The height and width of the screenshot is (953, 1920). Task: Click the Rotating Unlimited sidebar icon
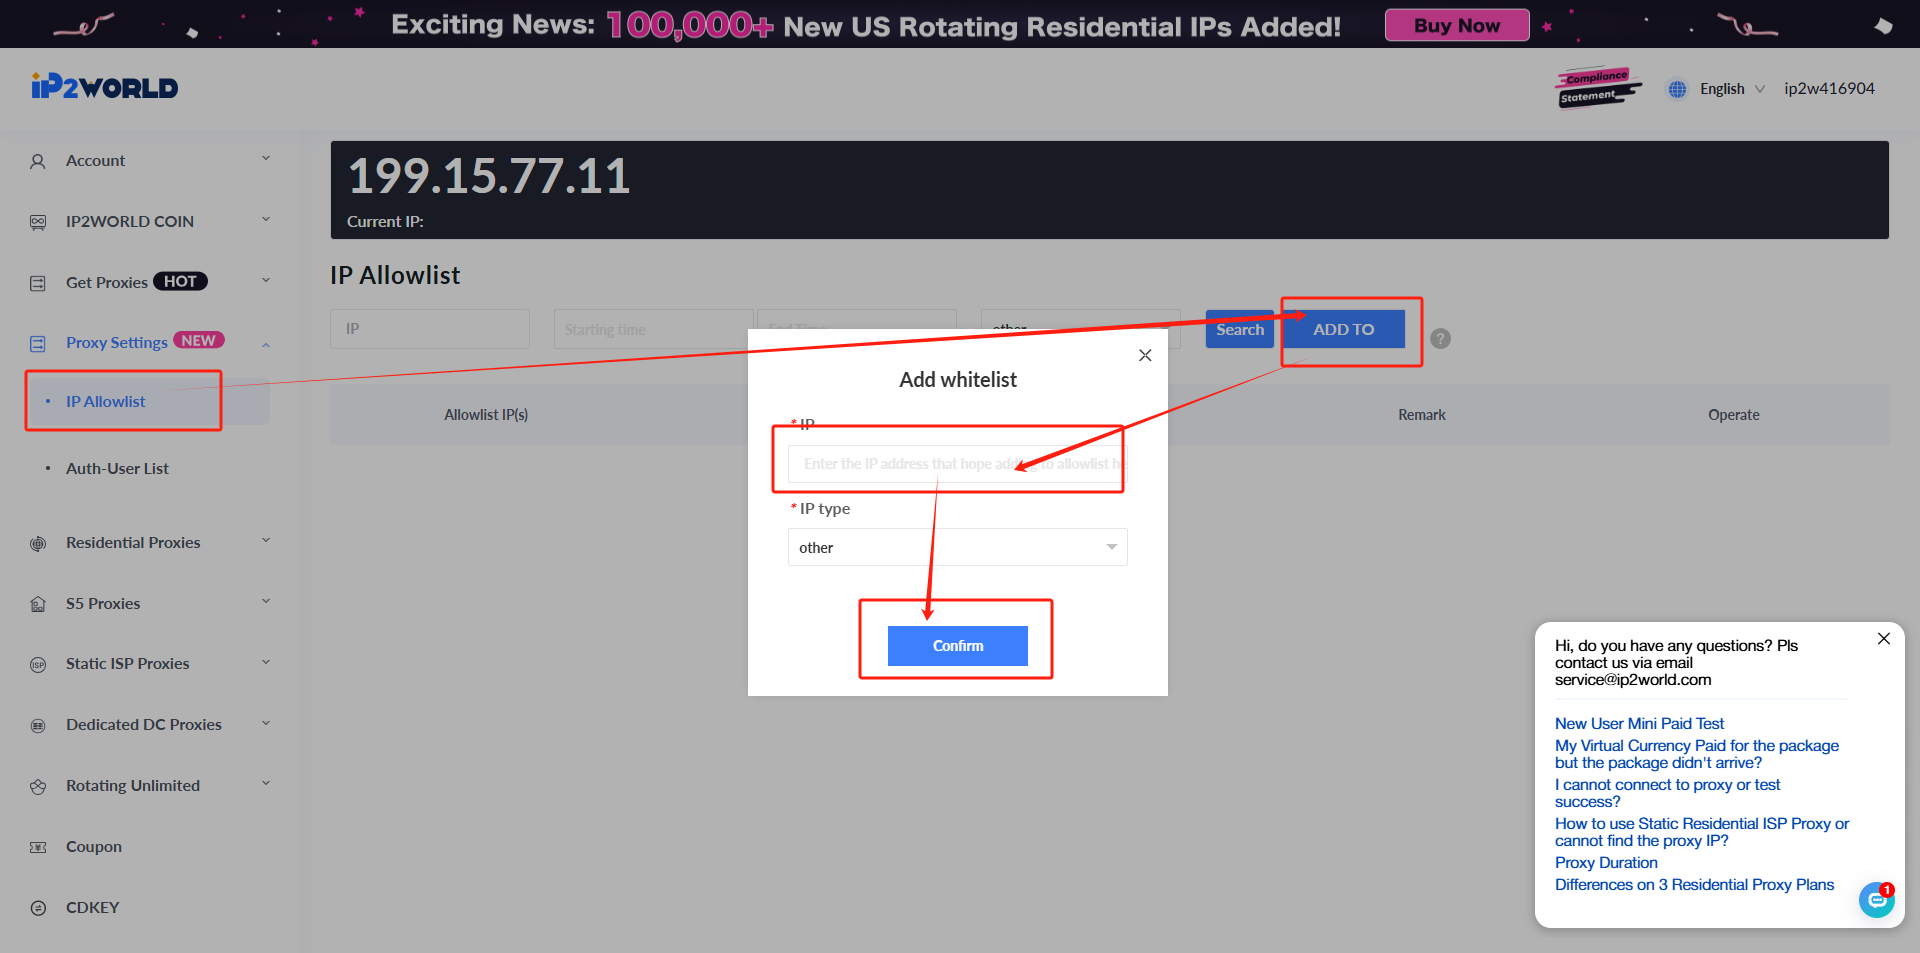[38, 786]
